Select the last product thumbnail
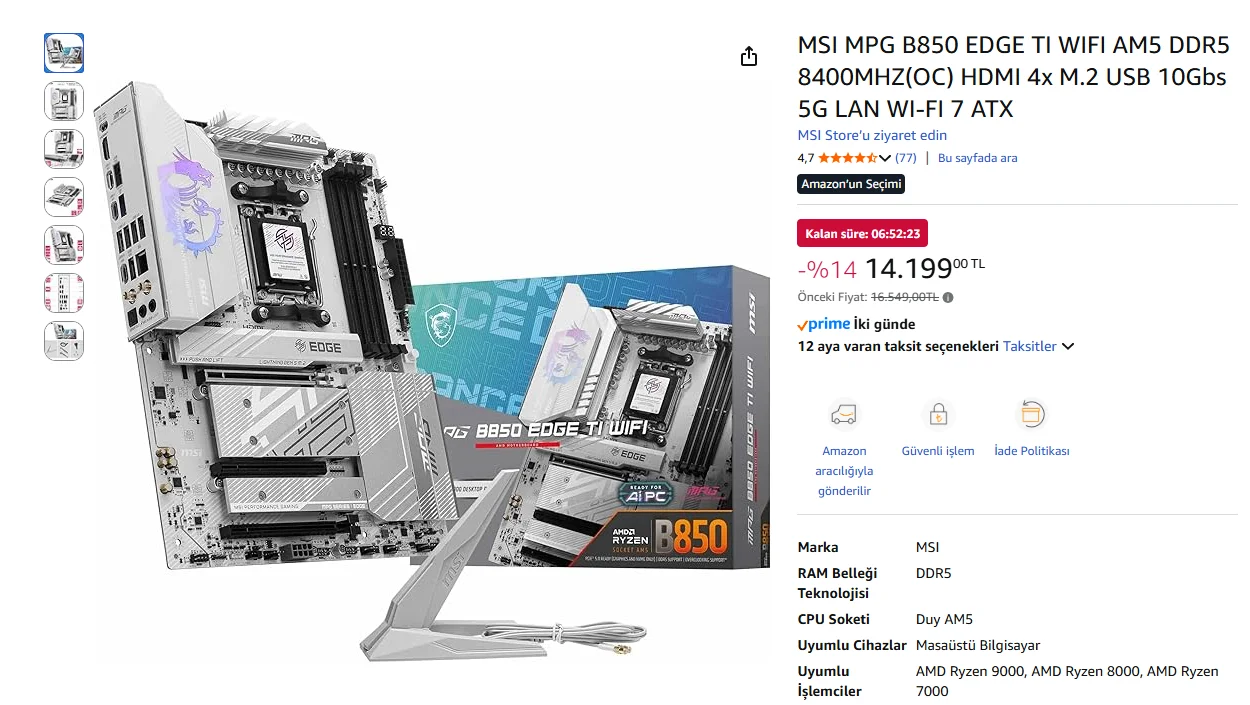This screenshot has height=705, width=1250. (x=64, y=341)
